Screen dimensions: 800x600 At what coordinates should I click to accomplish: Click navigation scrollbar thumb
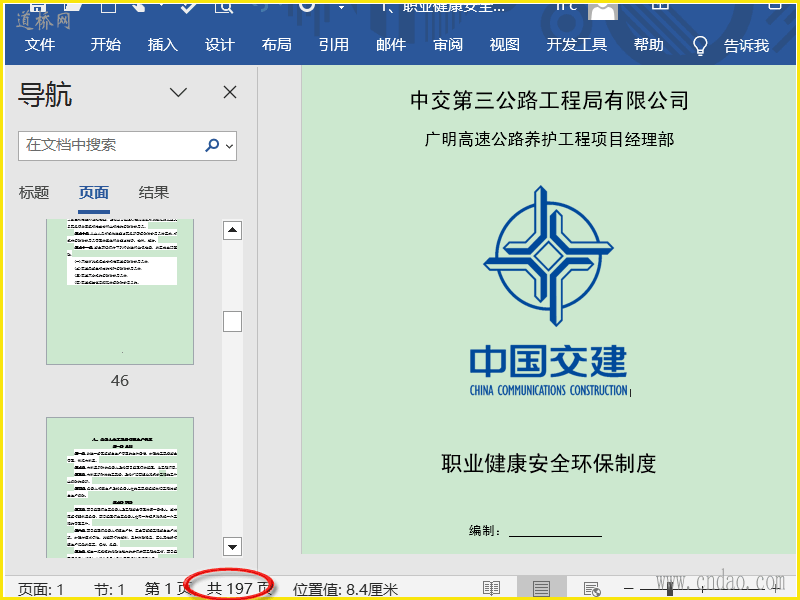tap(232, 321)
